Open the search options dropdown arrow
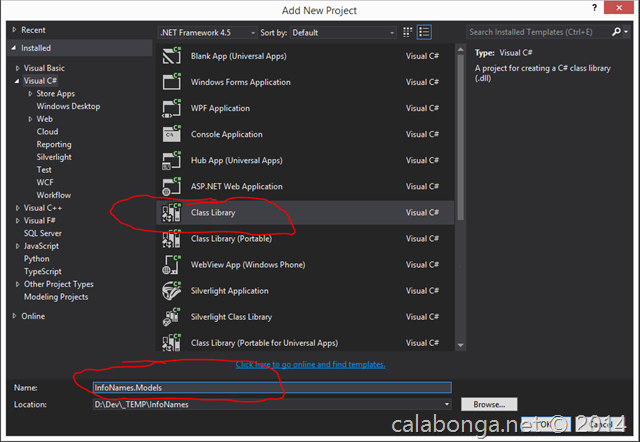This screenshot has height=442, width=640. tap(626, 32)
